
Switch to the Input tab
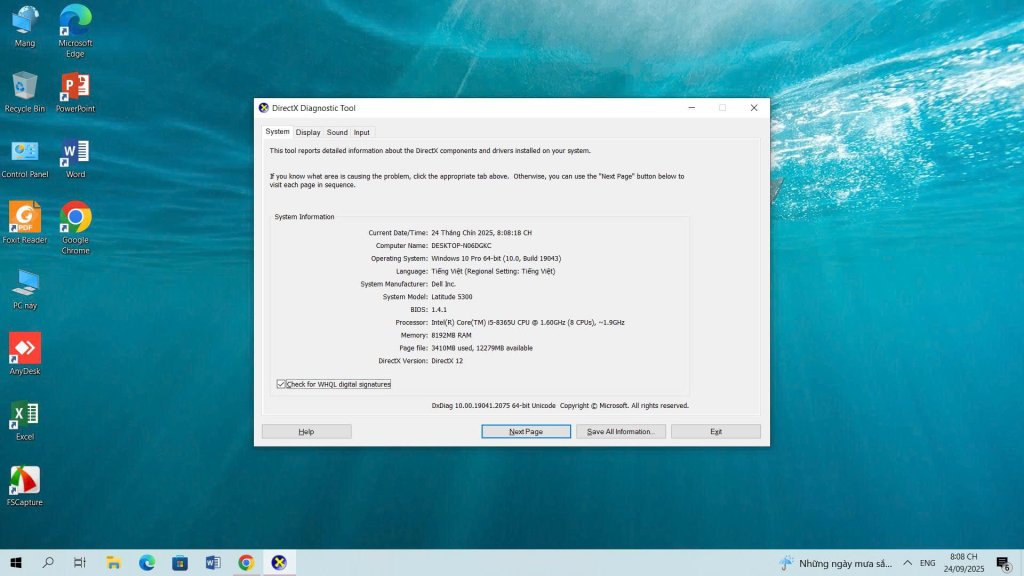(362, 132)
